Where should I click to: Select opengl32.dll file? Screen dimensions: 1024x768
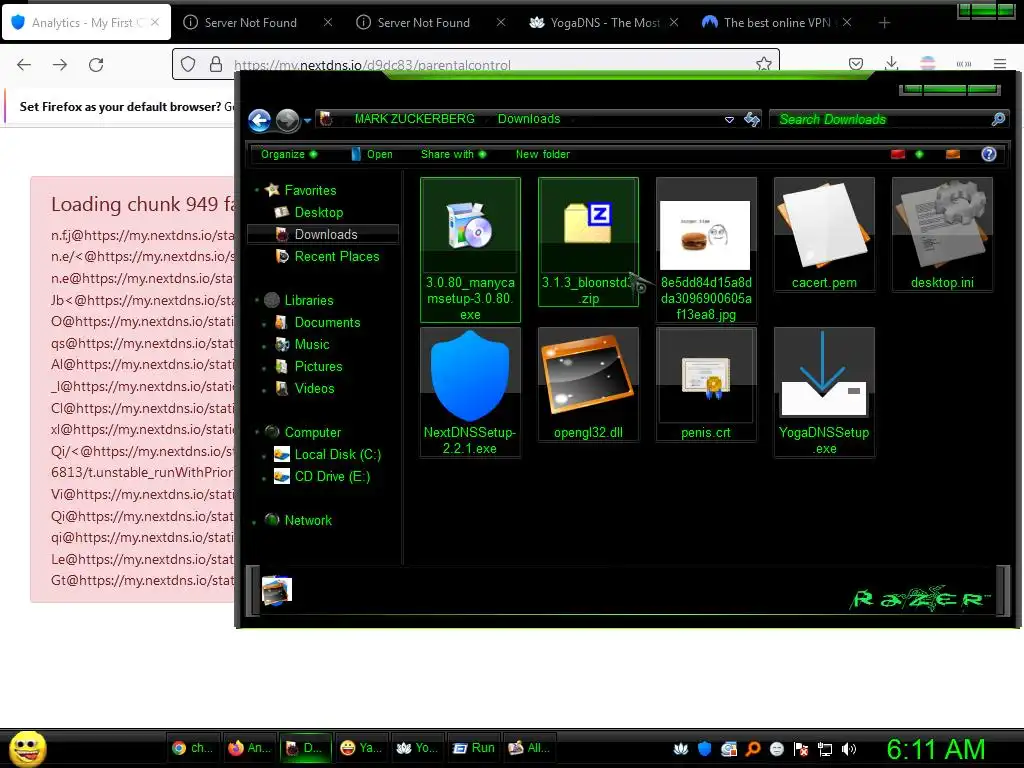(x=588, y=385)
